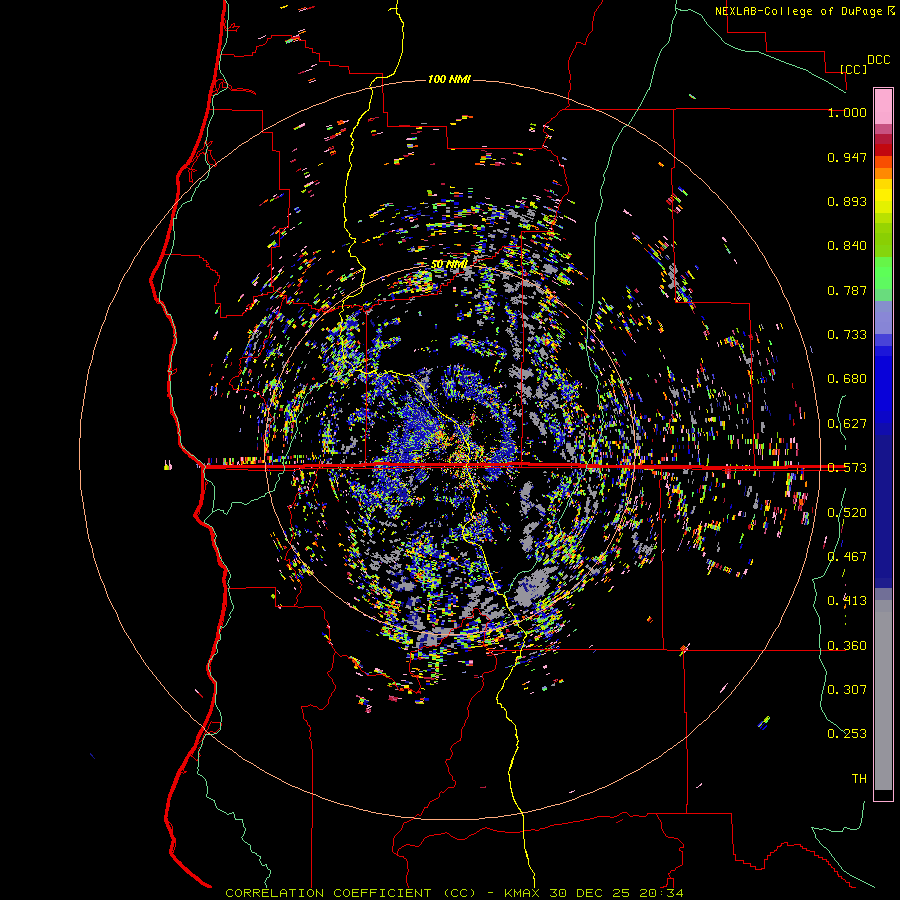900x900 pixels.
Task: Click the 0.520 scale value
Action: [847, 513]
